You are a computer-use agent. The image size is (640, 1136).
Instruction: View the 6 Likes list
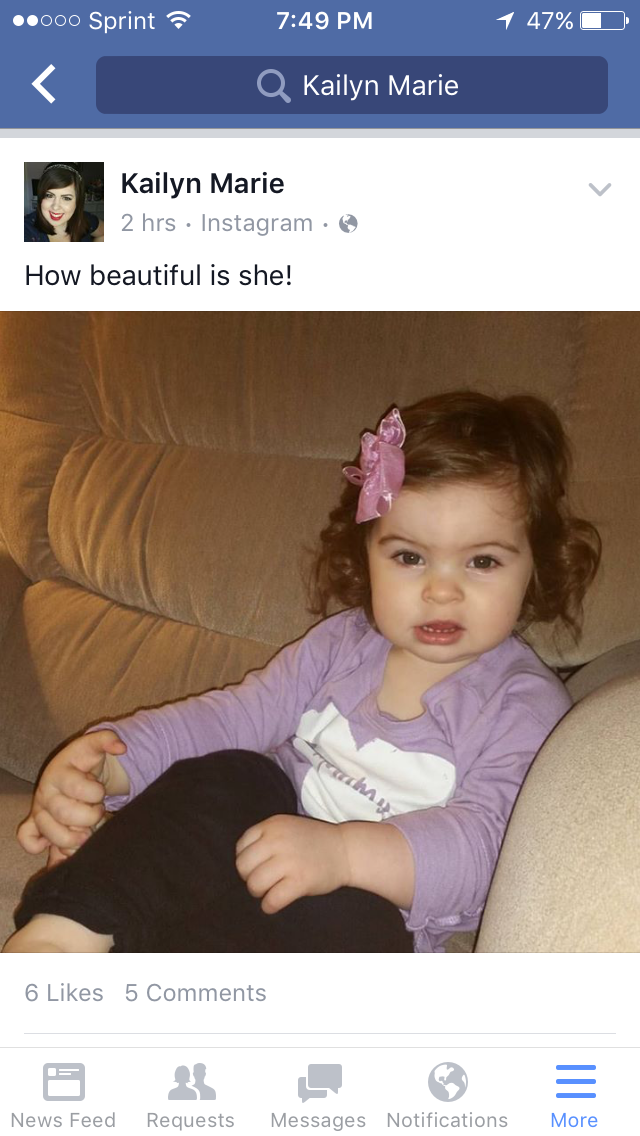(x=64, y=993)
